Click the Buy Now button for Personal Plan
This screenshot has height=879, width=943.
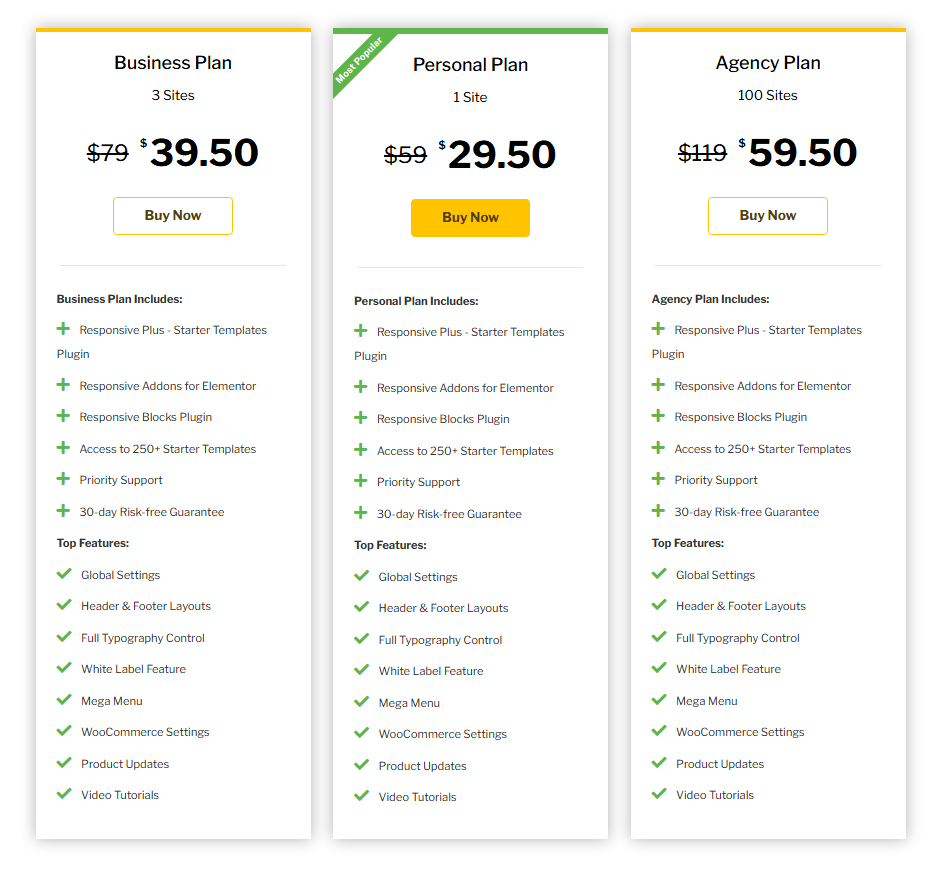(470, 217)
